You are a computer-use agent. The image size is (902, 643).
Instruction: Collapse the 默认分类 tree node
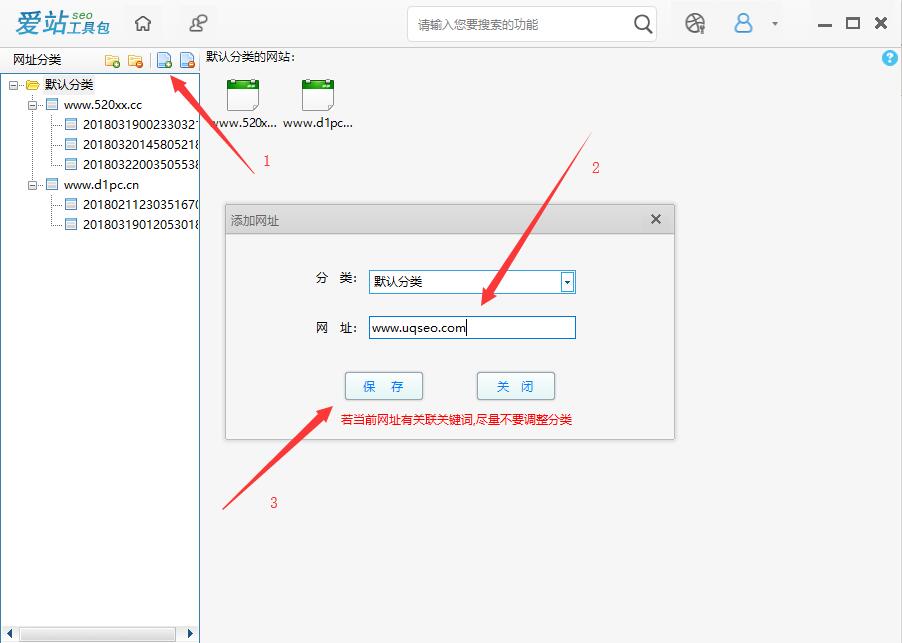point(13,85)
